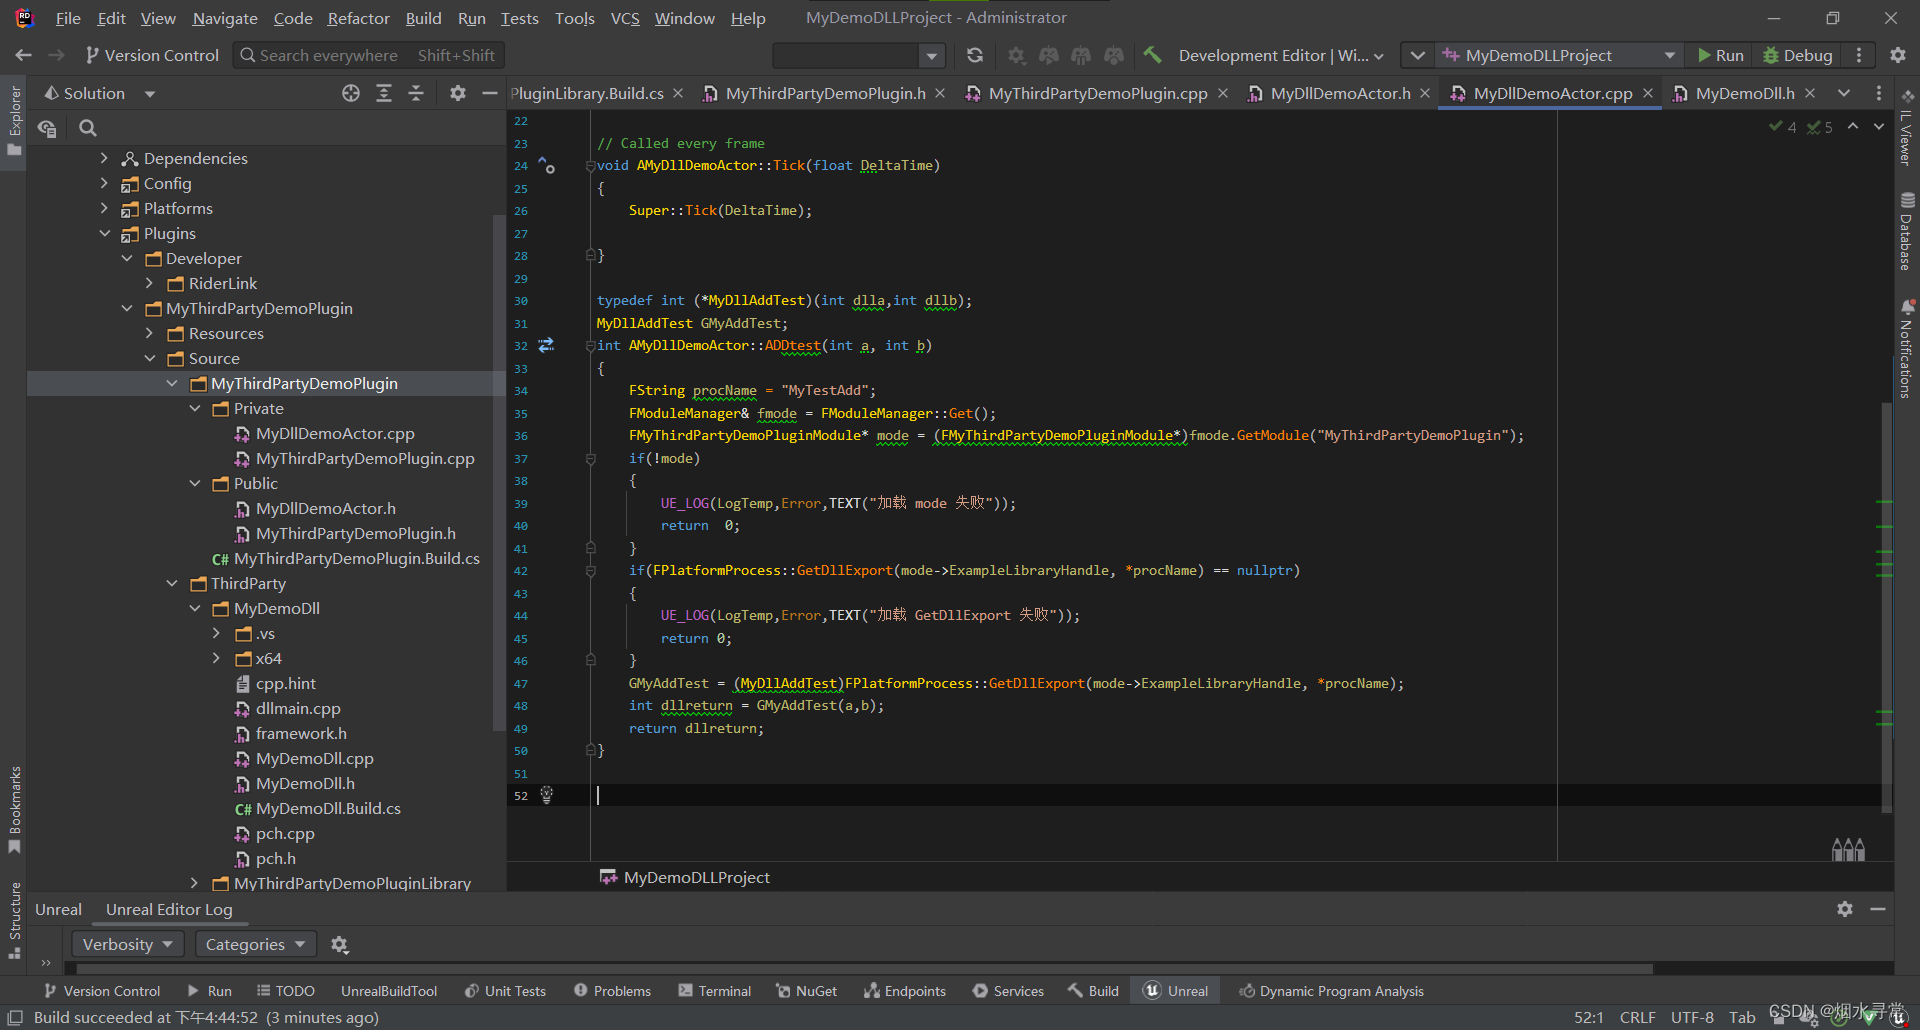The height and width of the screenshot is (1030, 1920).
Task: Open the Refactor menu
Action: pos(358,18)
